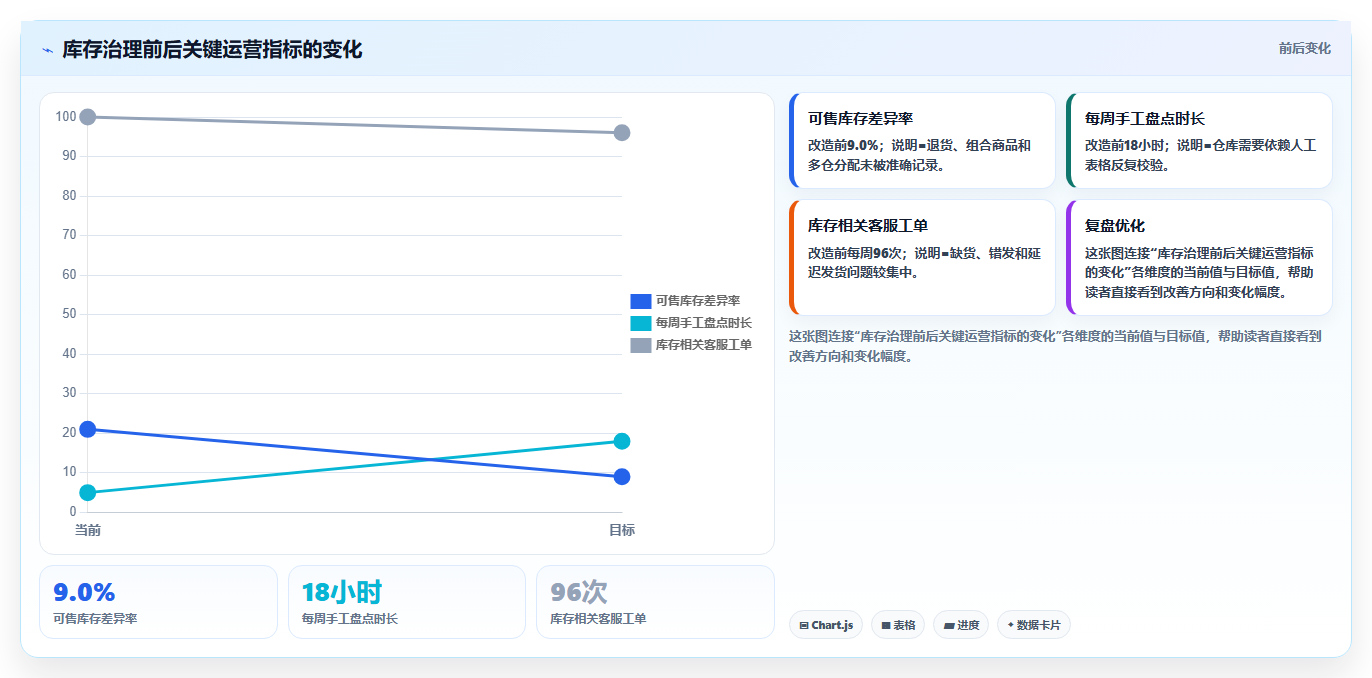This screenshot has height=678, width=1372.
Task: Click the 当前 x-axis label
Action: pyautogui.click(x=88, y=530)
